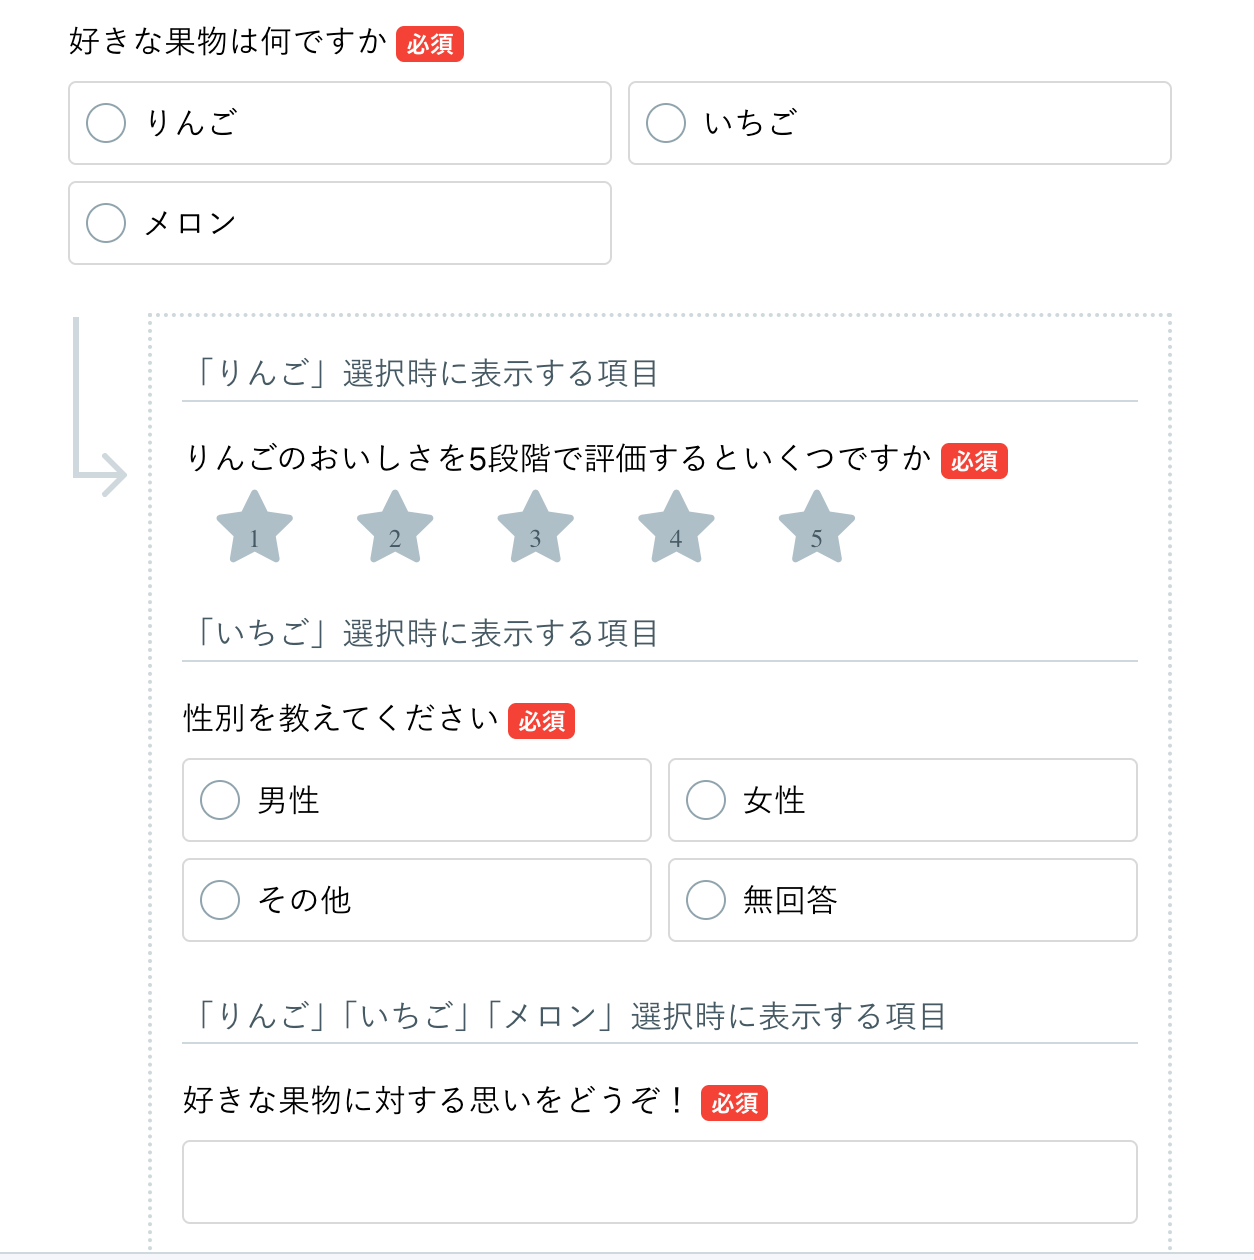Give a 5-star rating

(x=816, y=529)
